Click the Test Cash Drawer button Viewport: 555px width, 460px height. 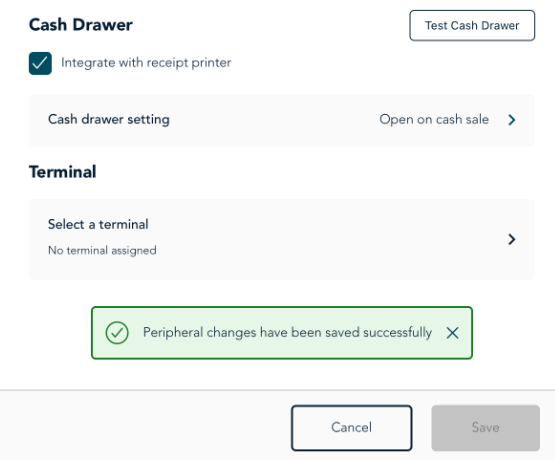click(x=472, y=25)
